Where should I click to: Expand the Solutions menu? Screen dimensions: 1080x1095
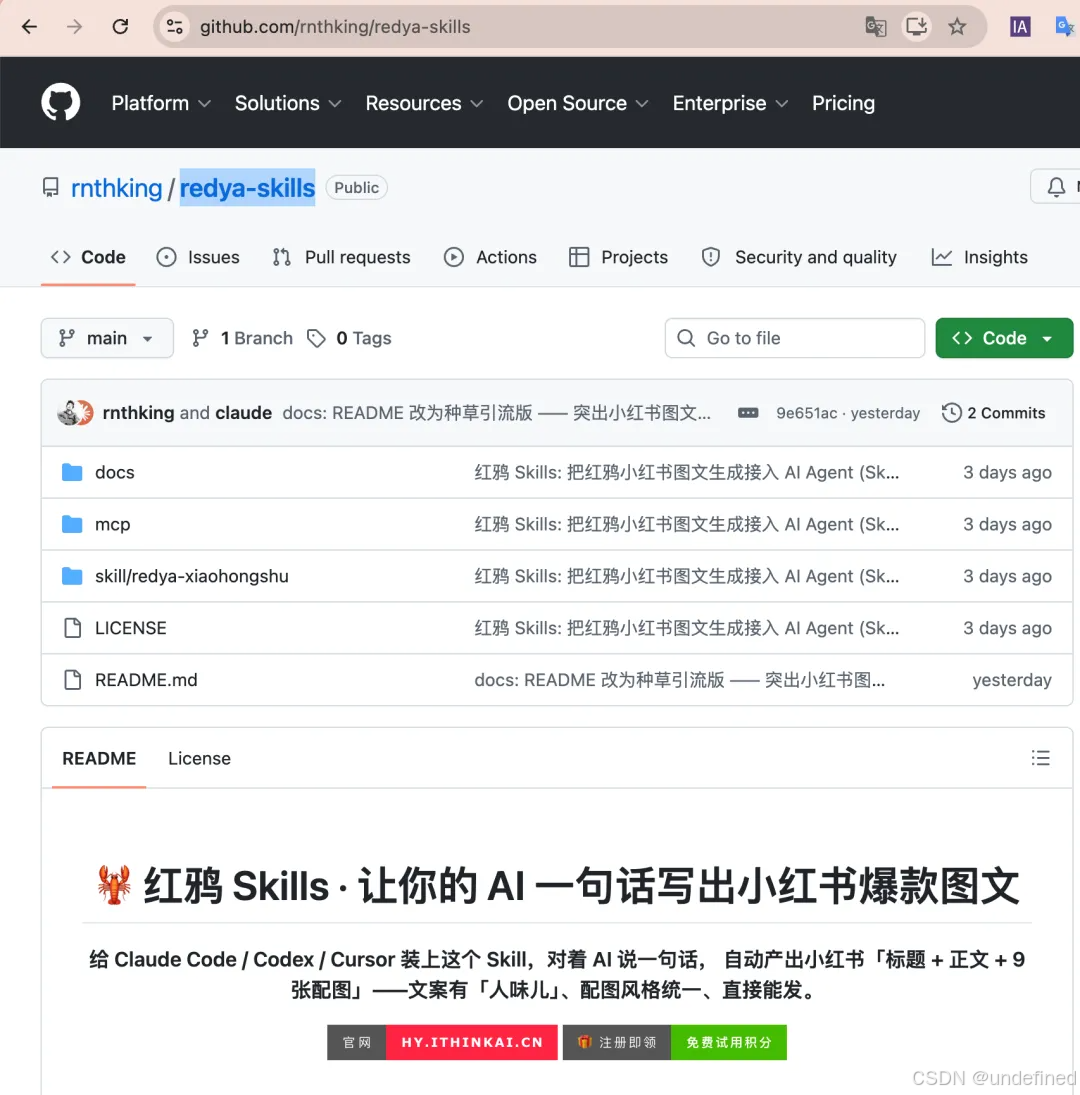[288, 103]
